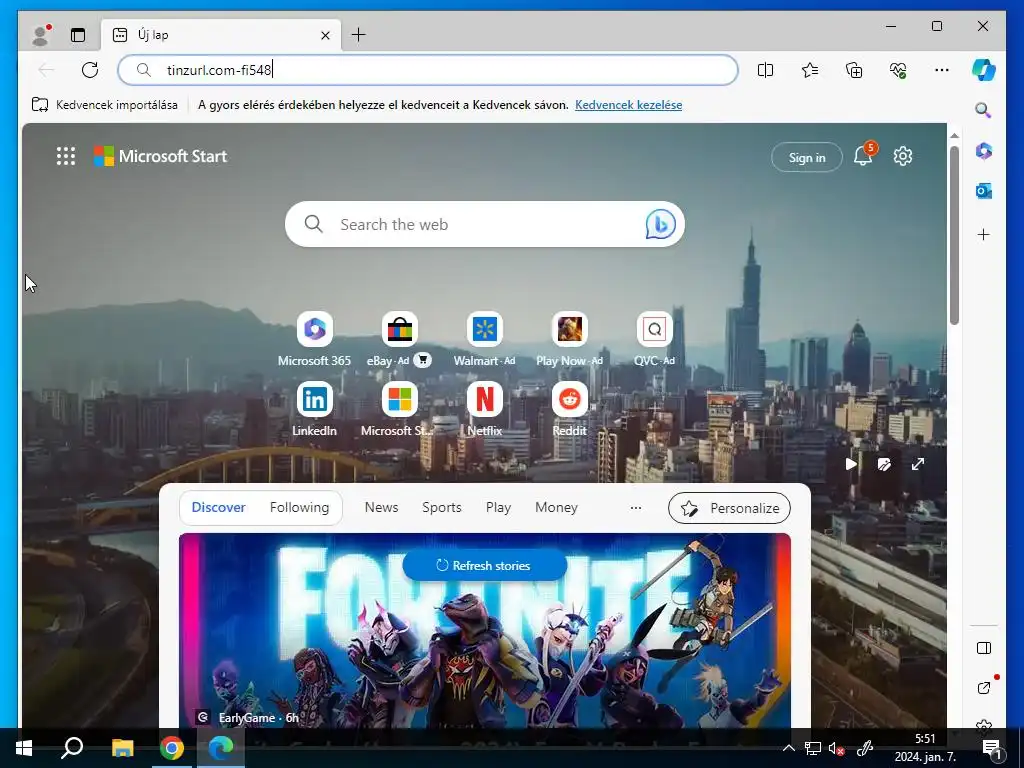Open sidebar search magnifier icon
This screenshot has height=768, width=1024.
point(984,110)
